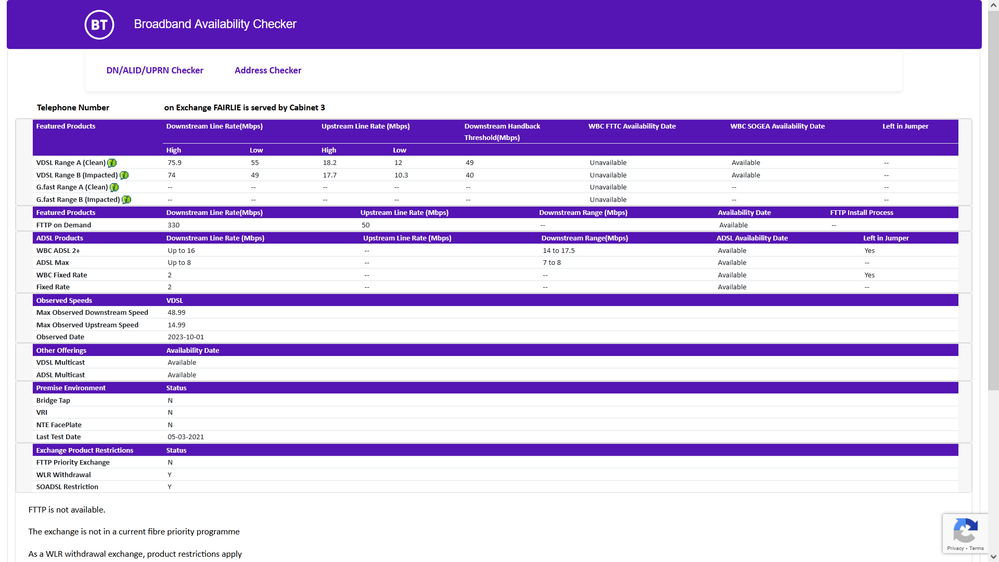Click the WBC ADSL 2+ row label
This screenshot has height=562, width=999.
[x=58, y=251]
